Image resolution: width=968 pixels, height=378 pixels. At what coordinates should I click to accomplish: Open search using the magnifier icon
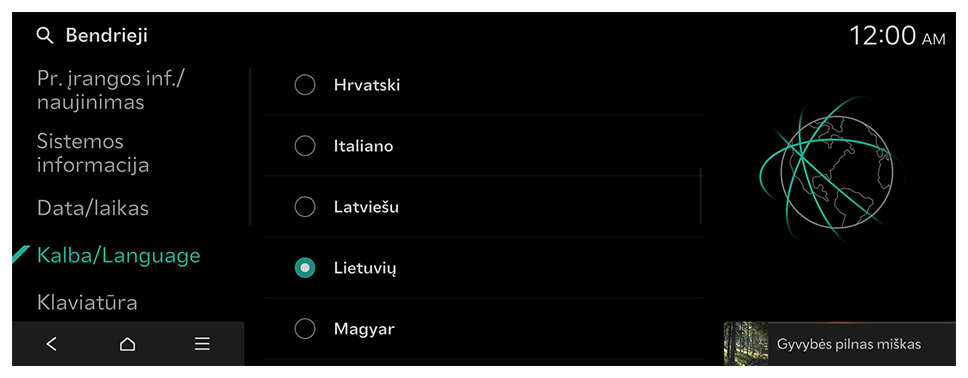[x=45, y=36]
